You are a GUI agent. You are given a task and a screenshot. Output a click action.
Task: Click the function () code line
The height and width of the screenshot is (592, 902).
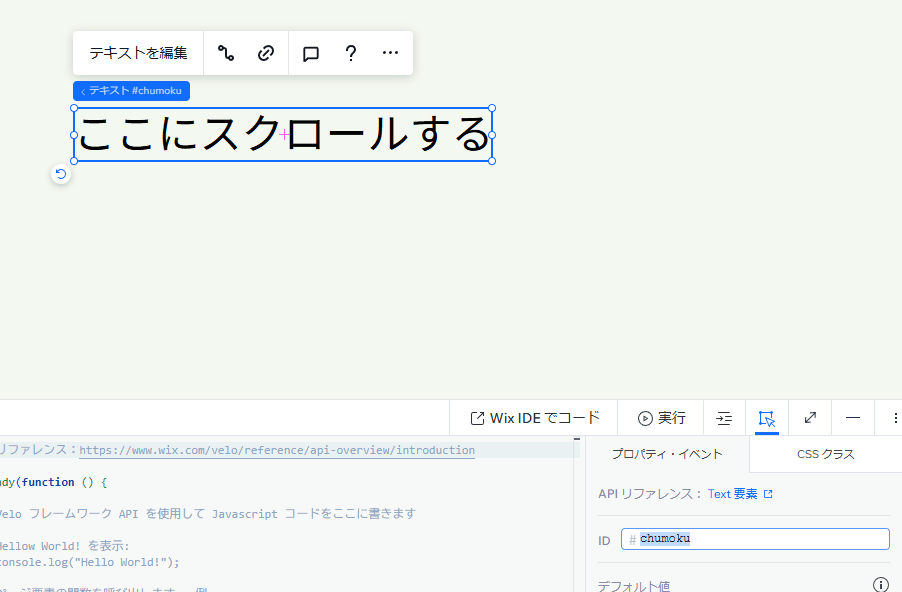(53, 482)
